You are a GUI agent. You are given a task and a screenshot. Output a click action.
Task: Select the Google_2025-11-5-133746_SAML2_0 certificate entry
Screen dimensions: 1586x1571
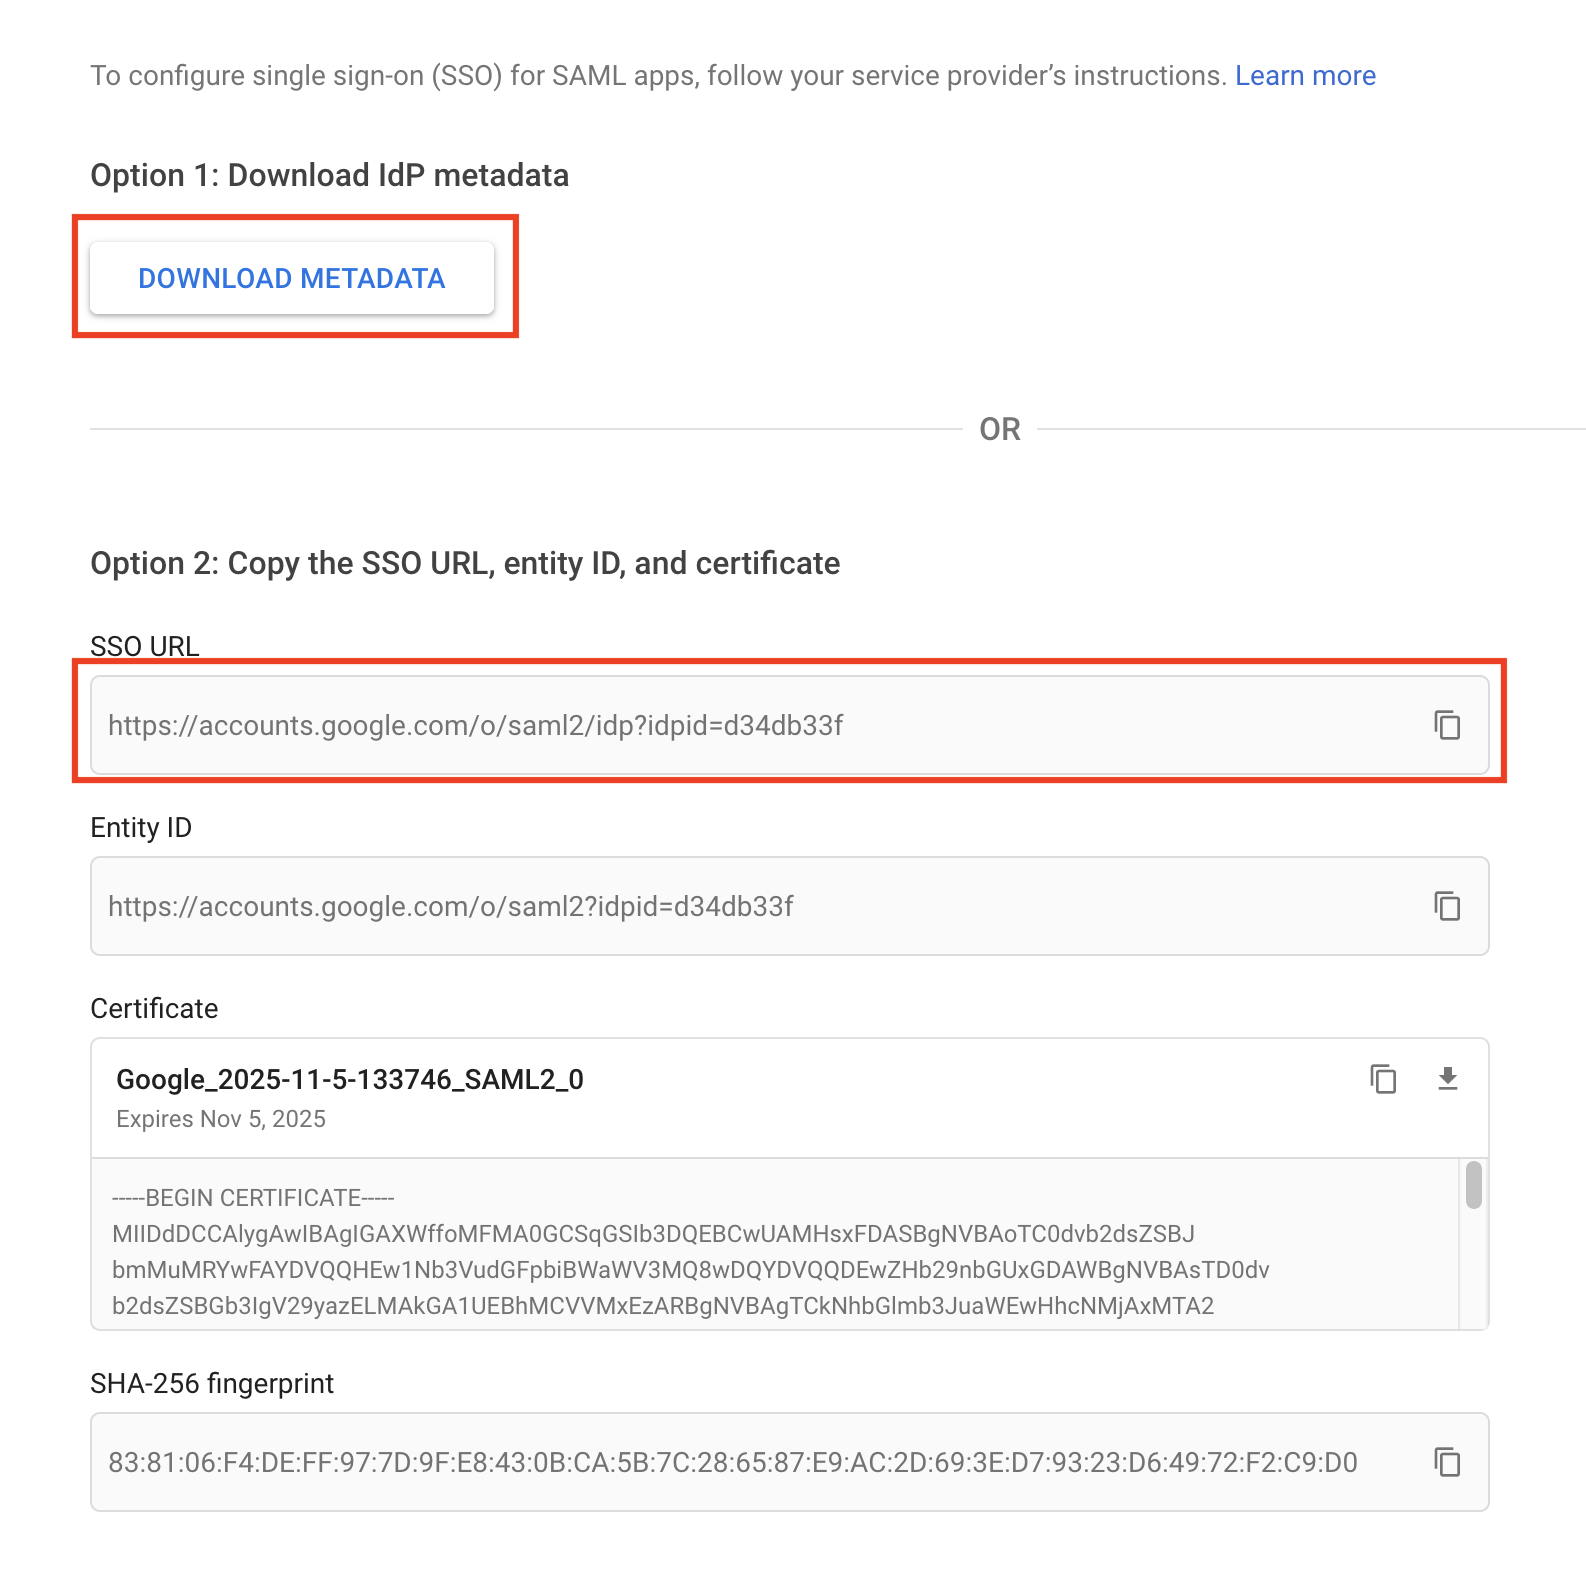click(x=352, y=1080)
